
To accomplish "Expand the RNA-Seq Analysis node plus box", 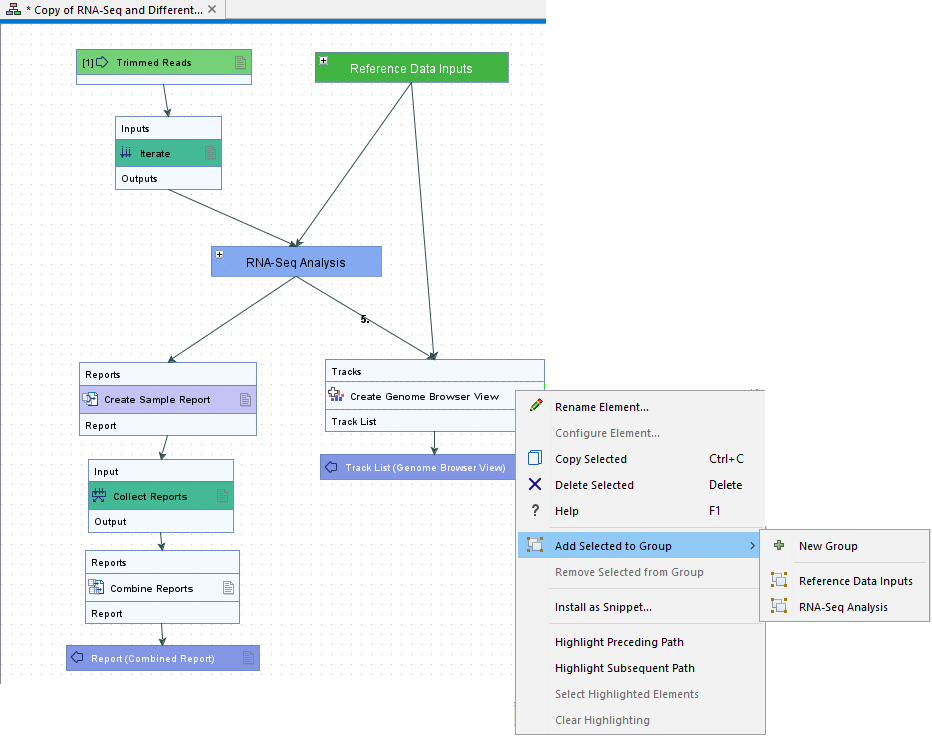I will [219, 256].
